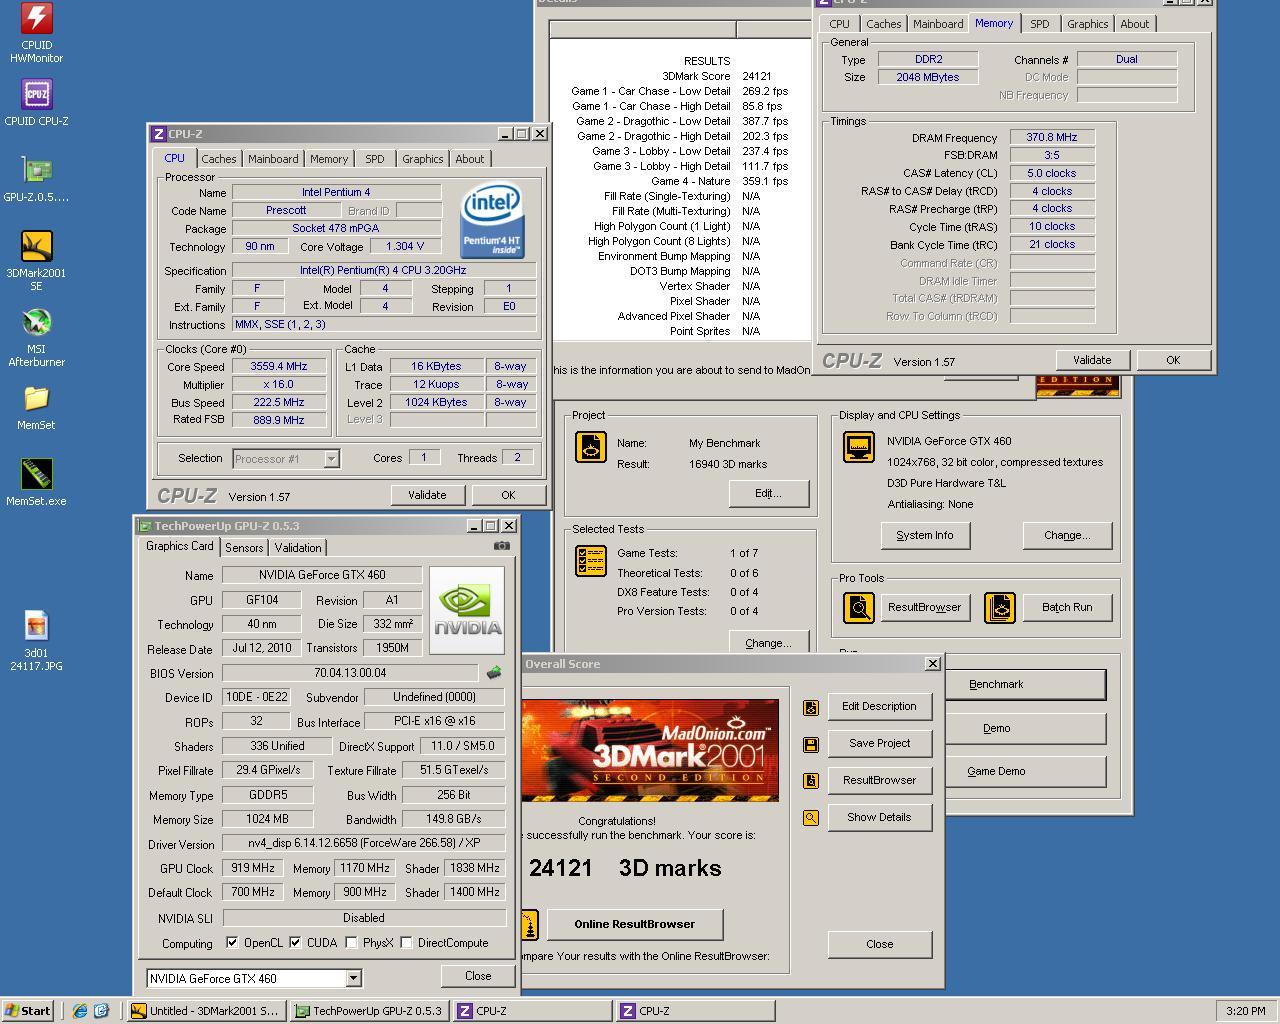Click Validate in the CPU-Z CPU window

pos(427,495)
